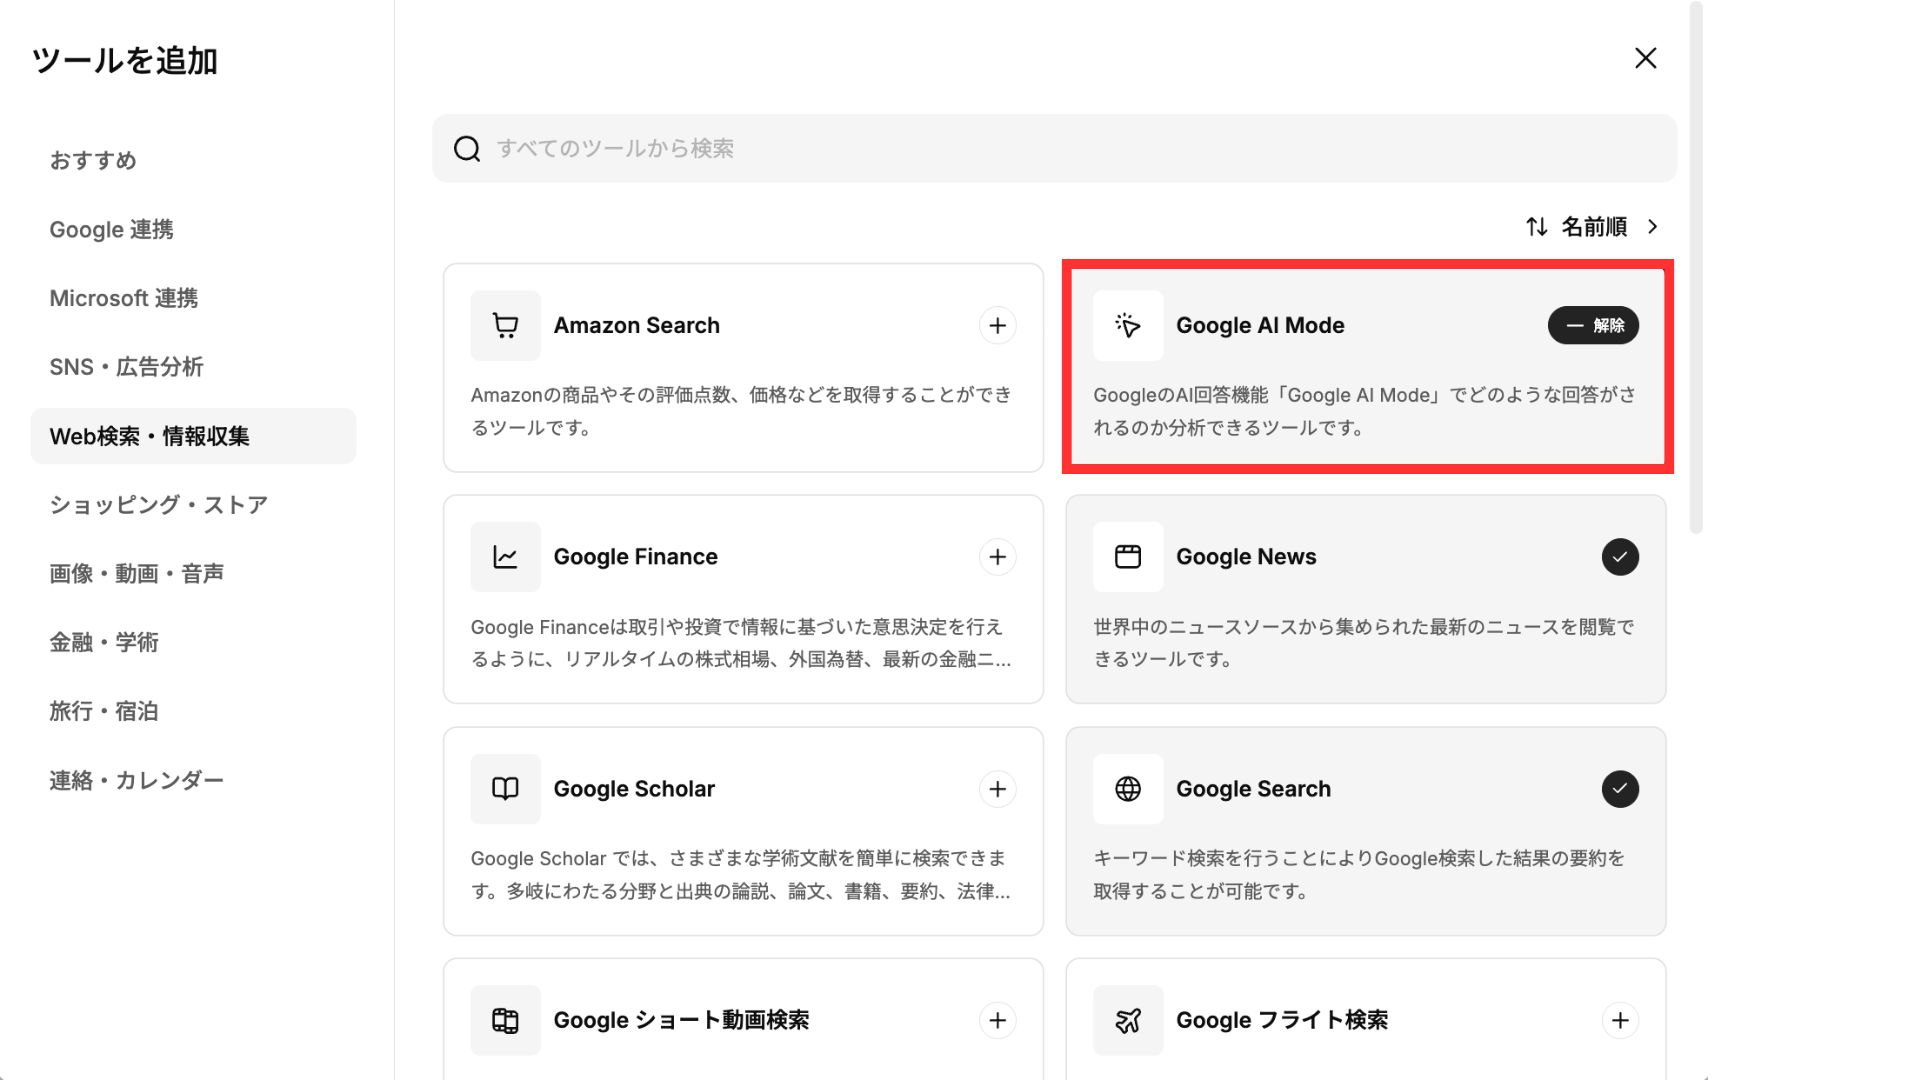Uncheck the Google News checkmark toggle

tap(1620, 557)
